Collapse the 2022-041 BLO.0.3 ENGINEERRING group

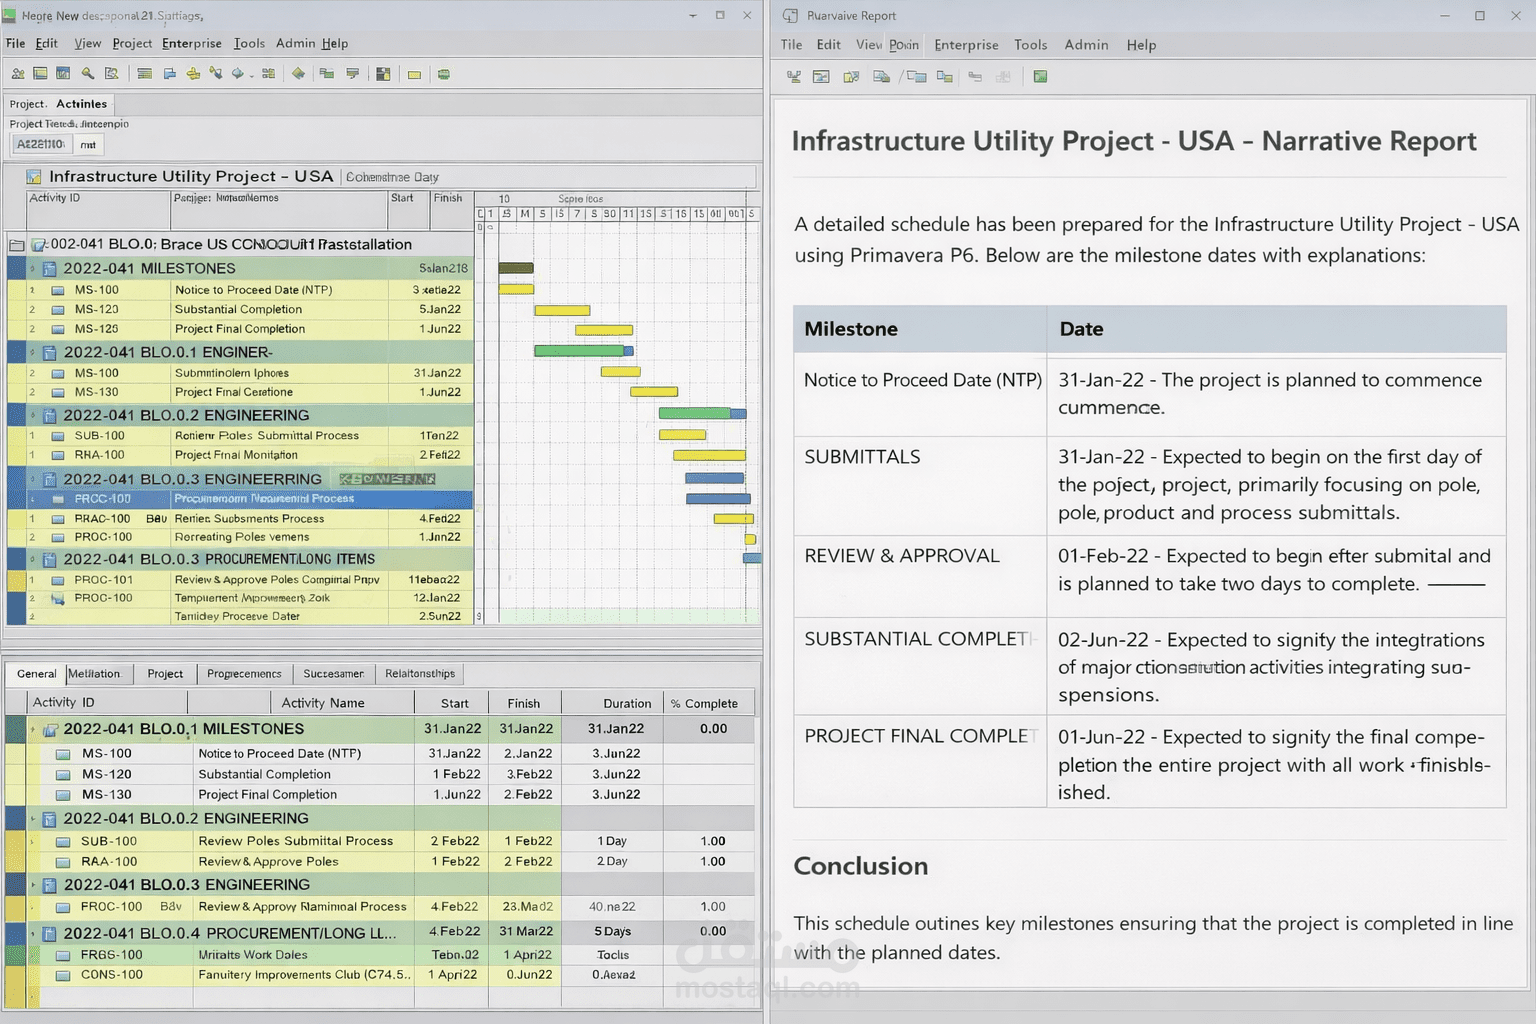tap(31, 479)
